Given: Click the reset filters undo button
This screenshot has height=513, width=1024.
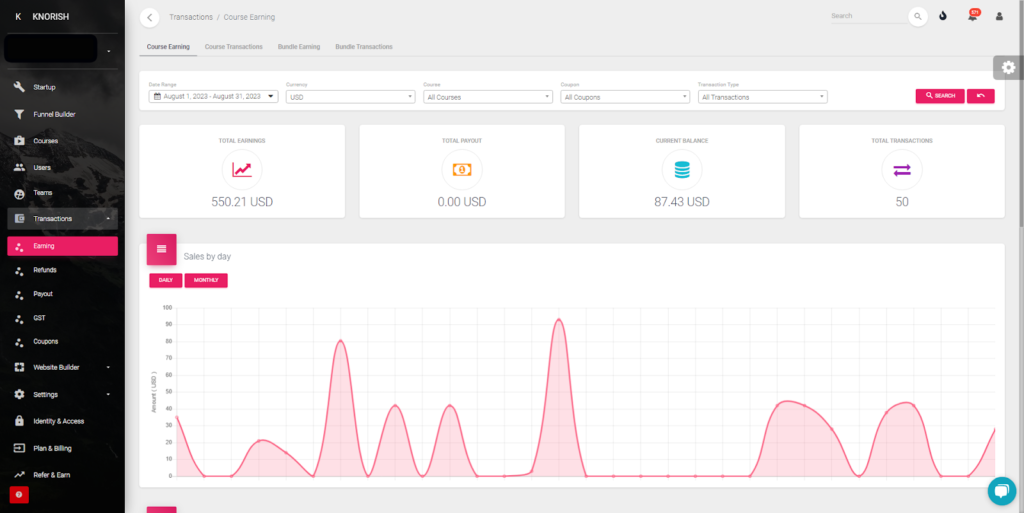Looking at the screenshot, I should pyautogui.click(x=980, y=96).
